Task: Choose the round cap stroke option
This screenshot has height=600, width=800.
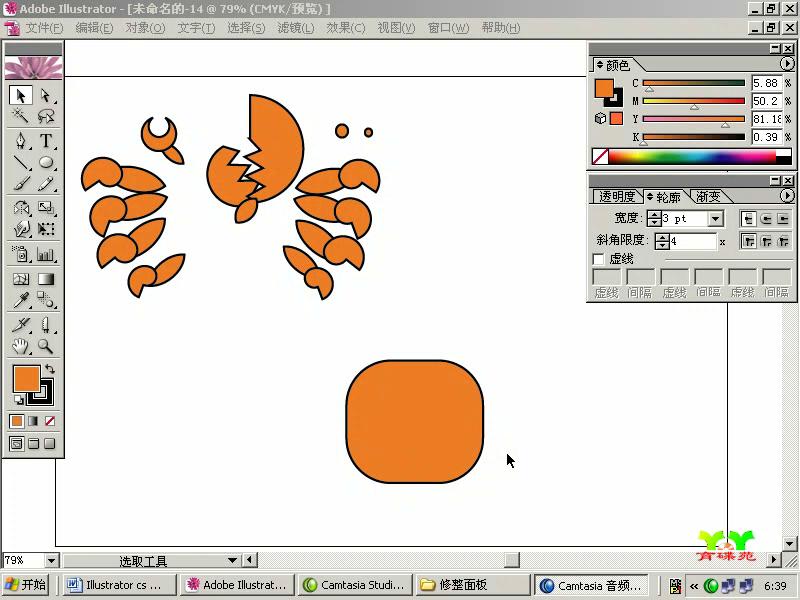Action: (766, 219)
